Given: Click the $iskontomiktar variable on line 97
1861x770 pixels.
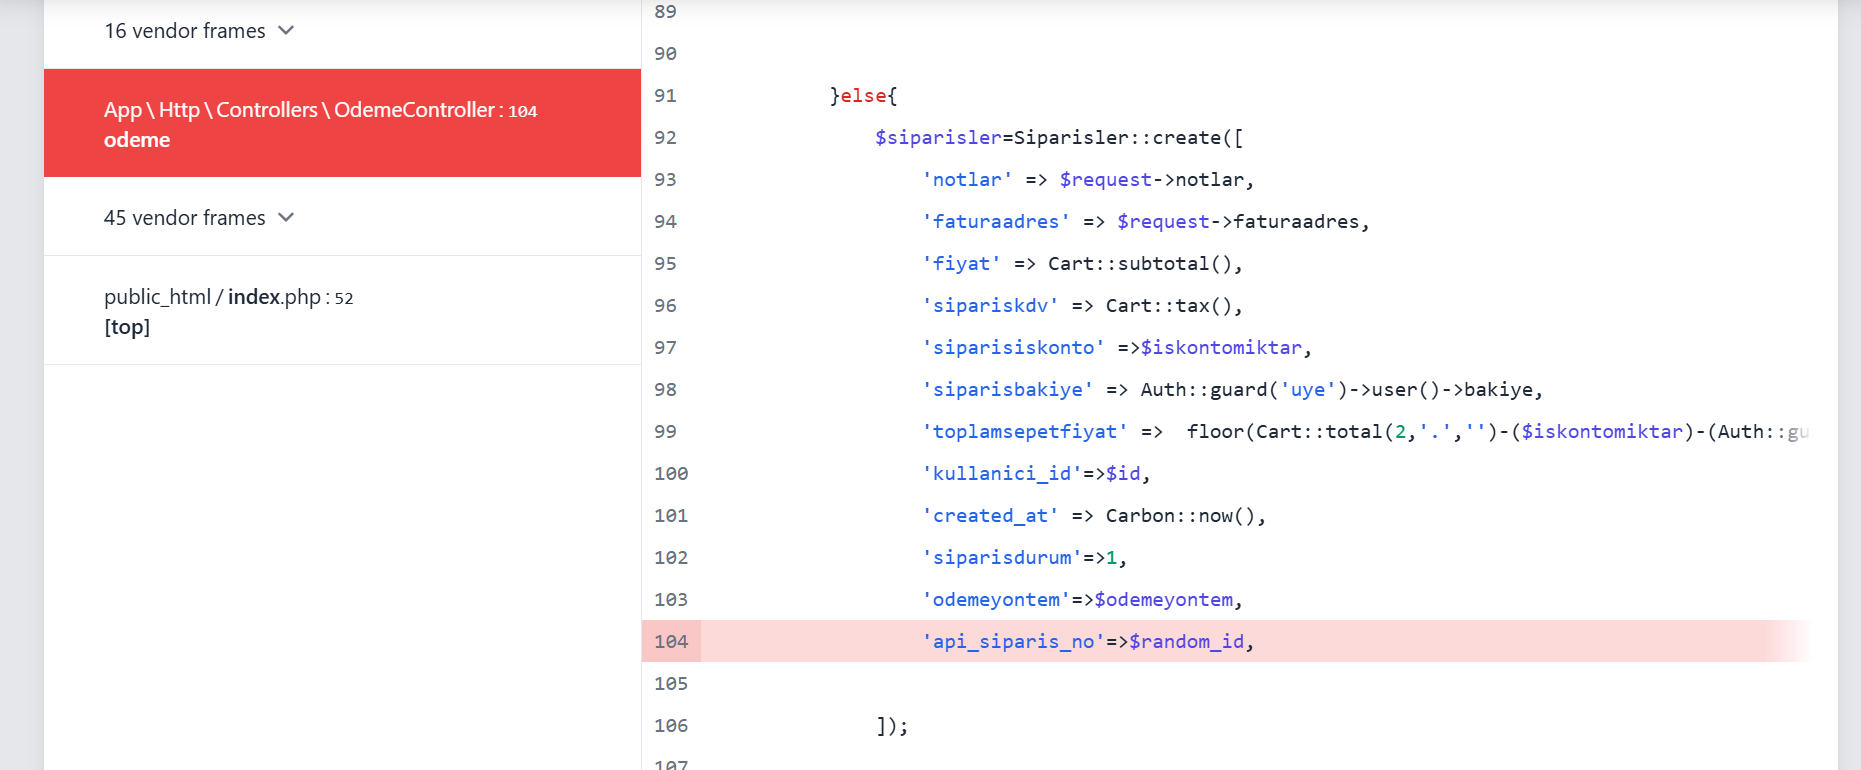Looking at the screenshot, I should [1221, 347].
